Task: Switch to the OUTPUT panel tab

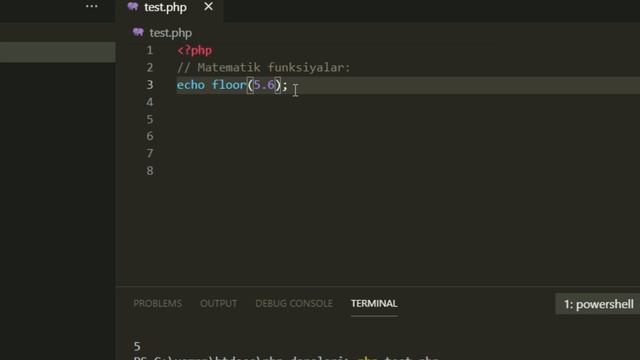Action: click(x=218, y=304)
